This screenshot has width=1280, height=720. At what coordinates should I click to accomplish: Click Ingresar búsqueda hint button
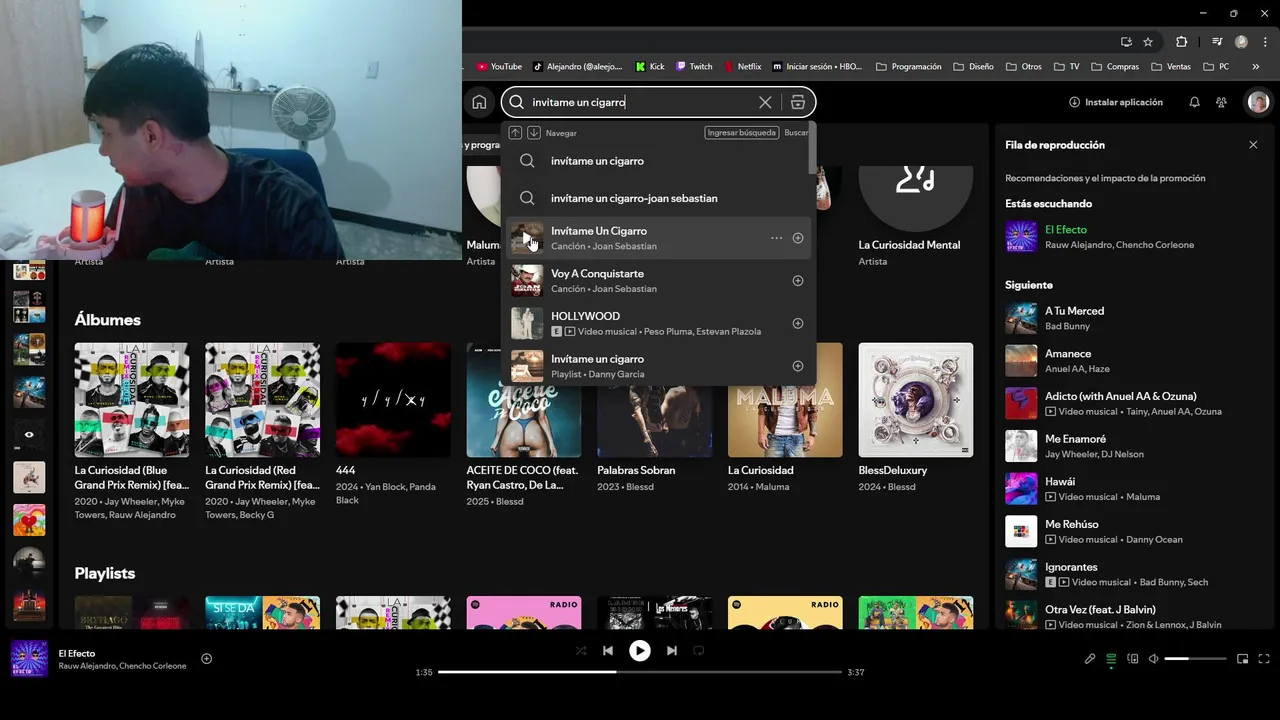pyautogui.click(x=742, y=132)
